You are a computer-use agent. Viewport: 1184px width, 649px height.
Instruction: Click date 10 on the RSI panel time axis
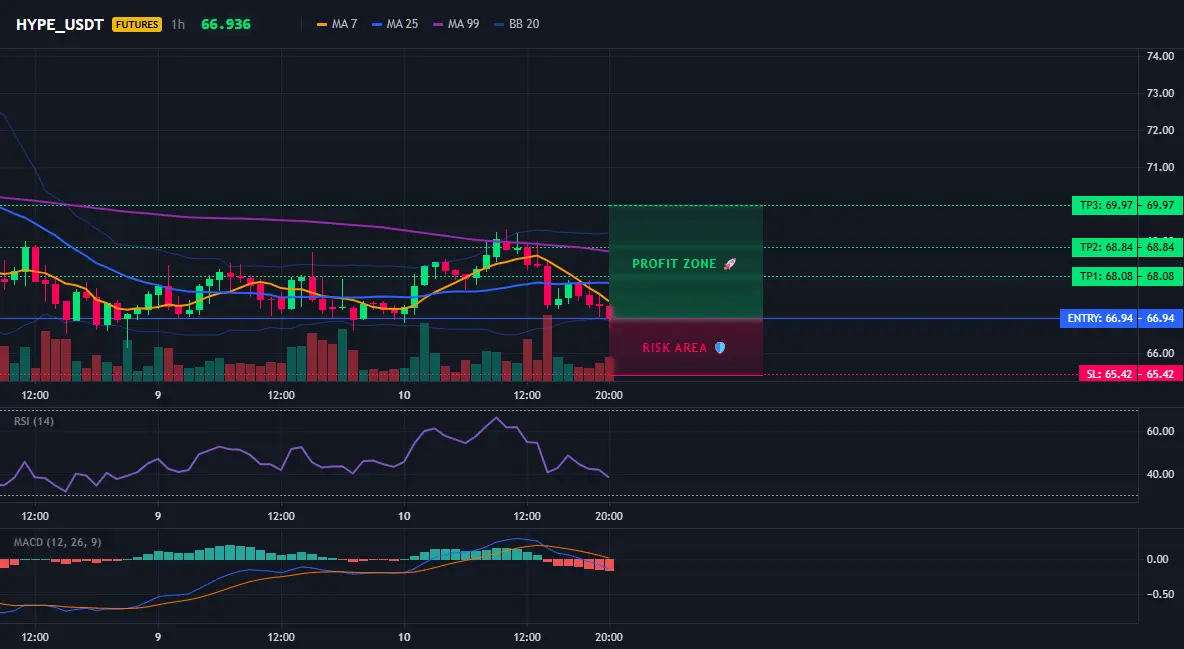(x=404, y=516)
